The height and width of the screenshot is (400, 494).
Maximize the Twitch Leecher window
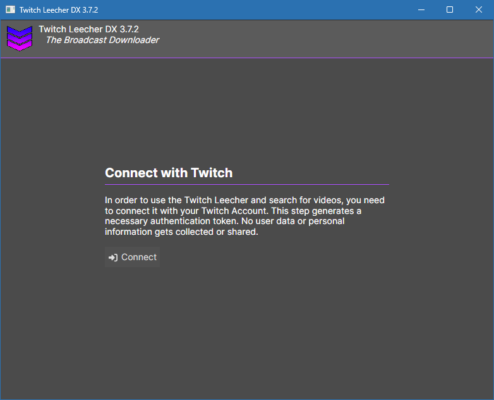click(450, 10)
